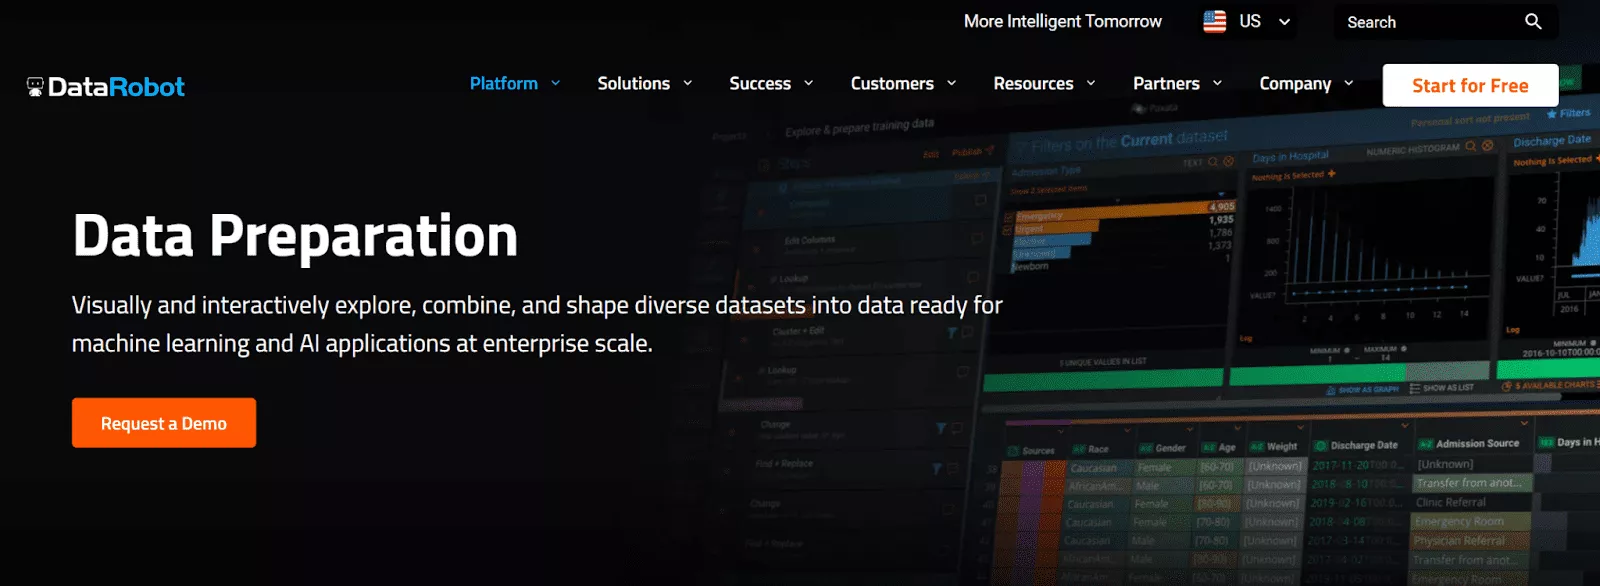Screen dimensions: 1600x586
Task: Open the Partners nav item
Action: (1166, 84)
